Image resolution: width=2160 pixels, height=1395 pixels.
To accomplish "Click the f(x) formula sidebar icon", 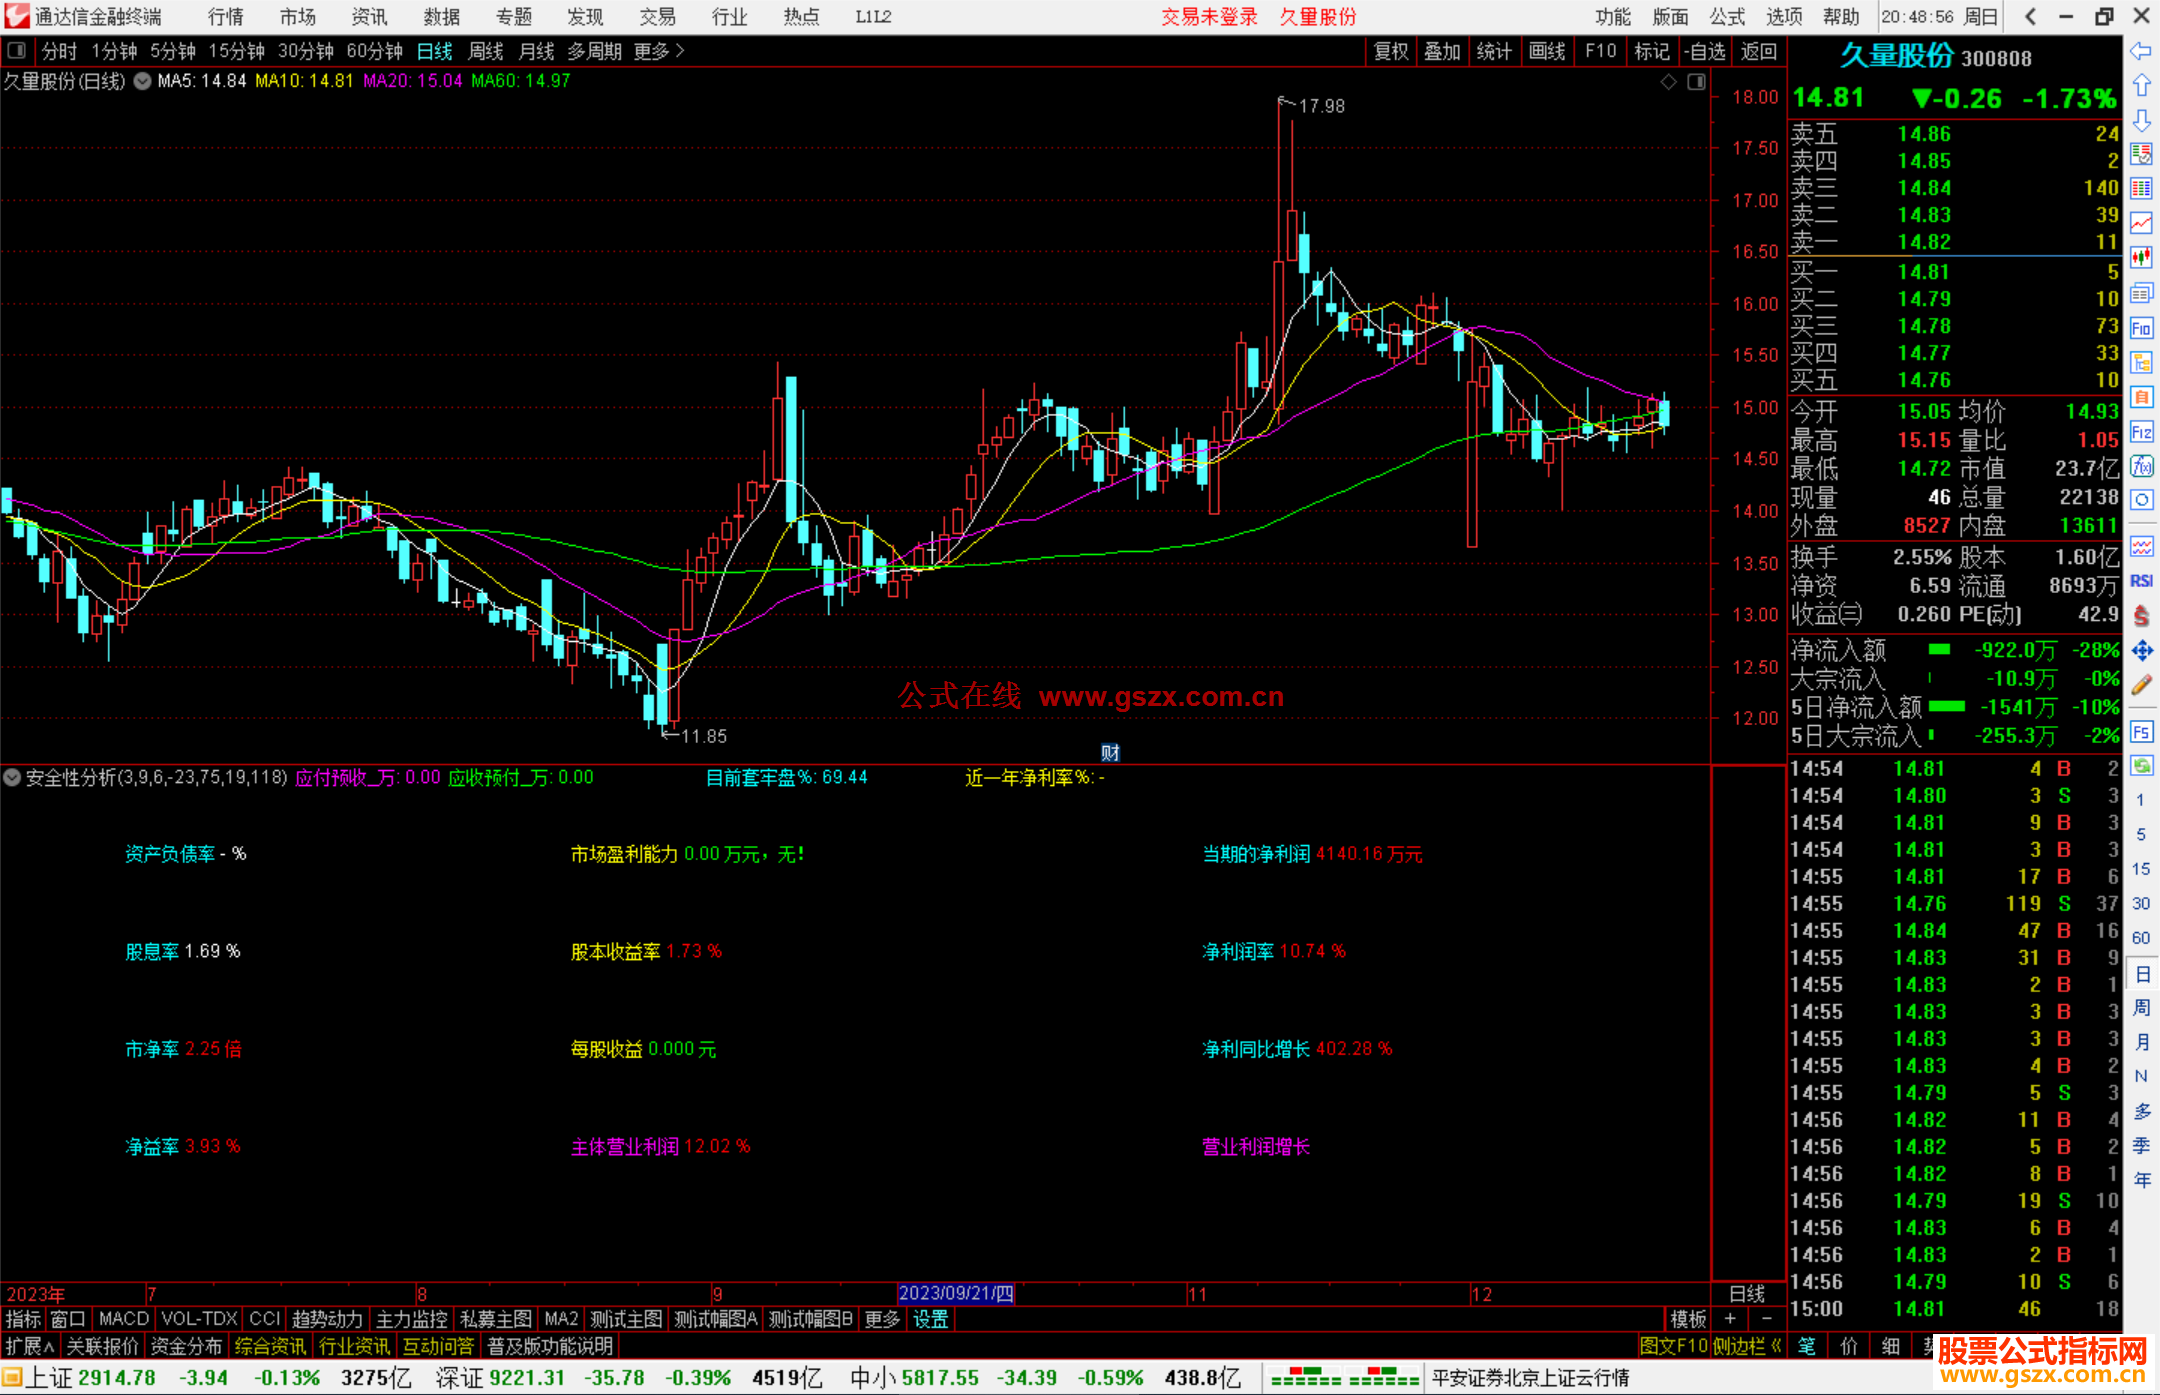I will tap(2141, 466).
